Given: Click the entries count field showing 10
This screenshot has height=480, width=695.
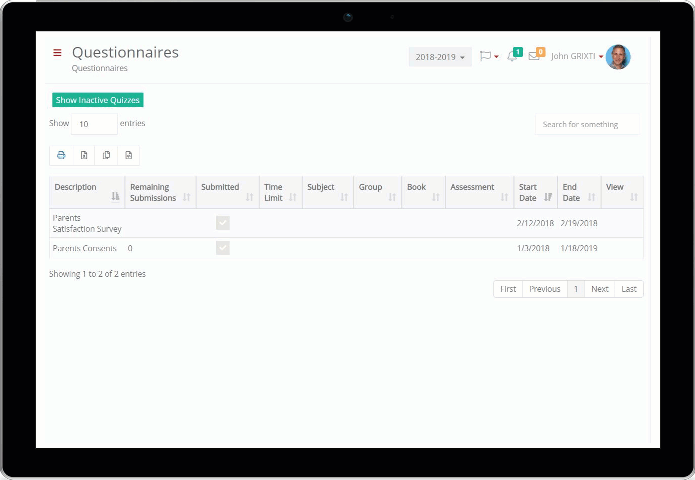Looking at the screenshot, I should (94, 124).
